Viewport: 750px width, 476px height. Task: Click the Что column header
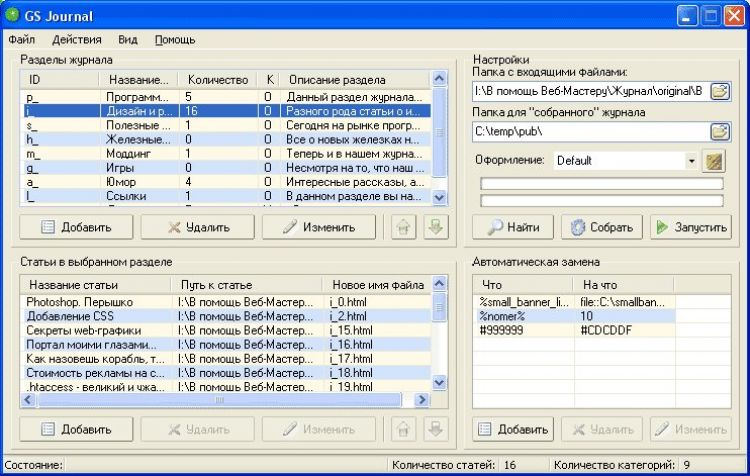coord(523,285)
